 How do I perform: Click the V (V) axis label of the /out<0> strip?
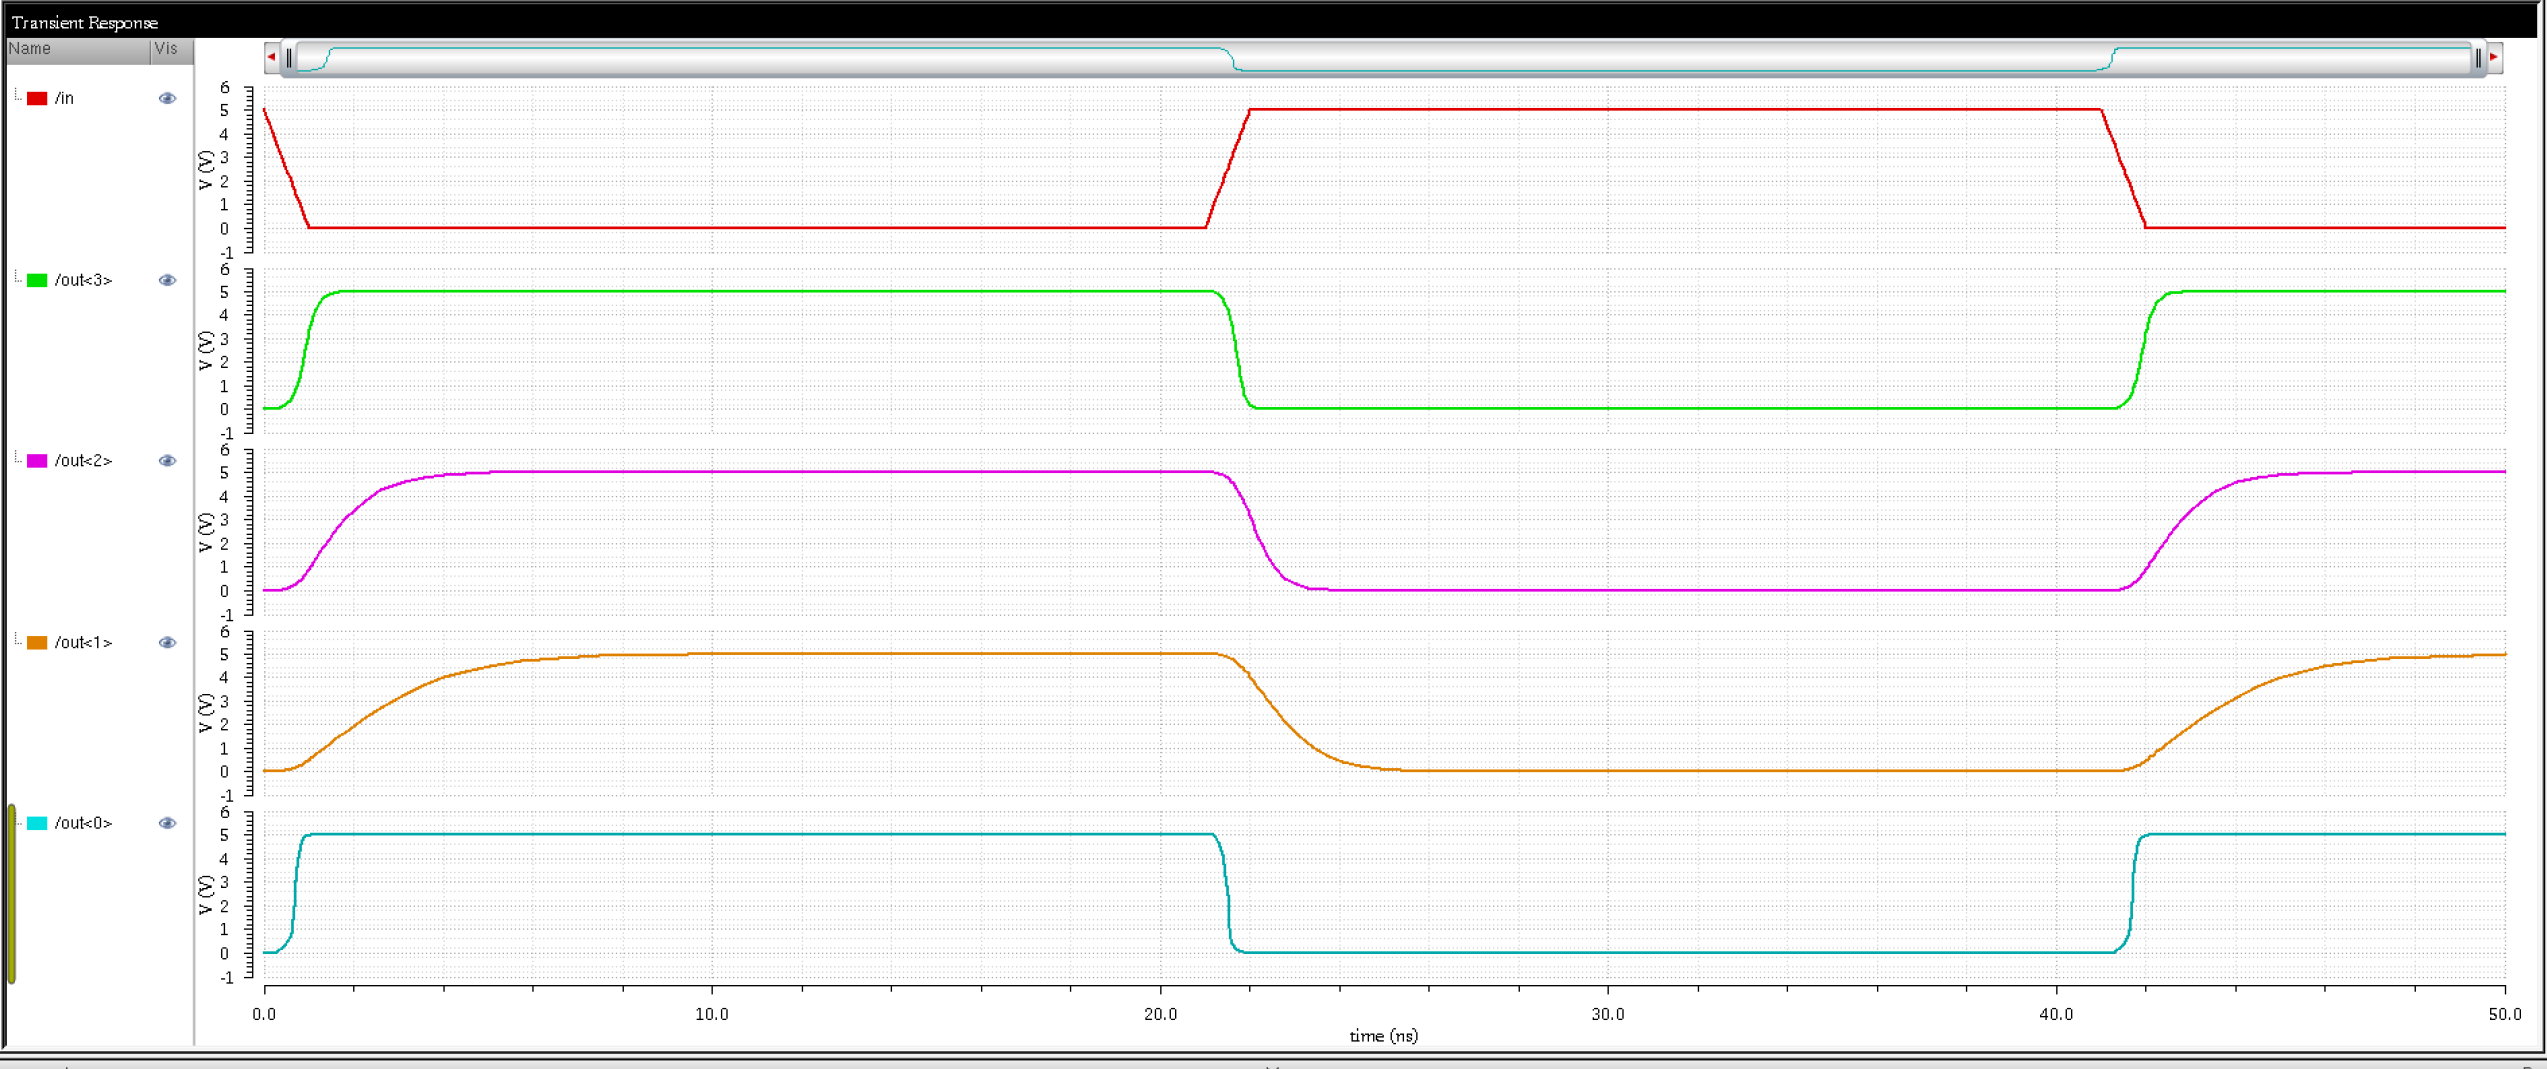[x=206, y=894]
